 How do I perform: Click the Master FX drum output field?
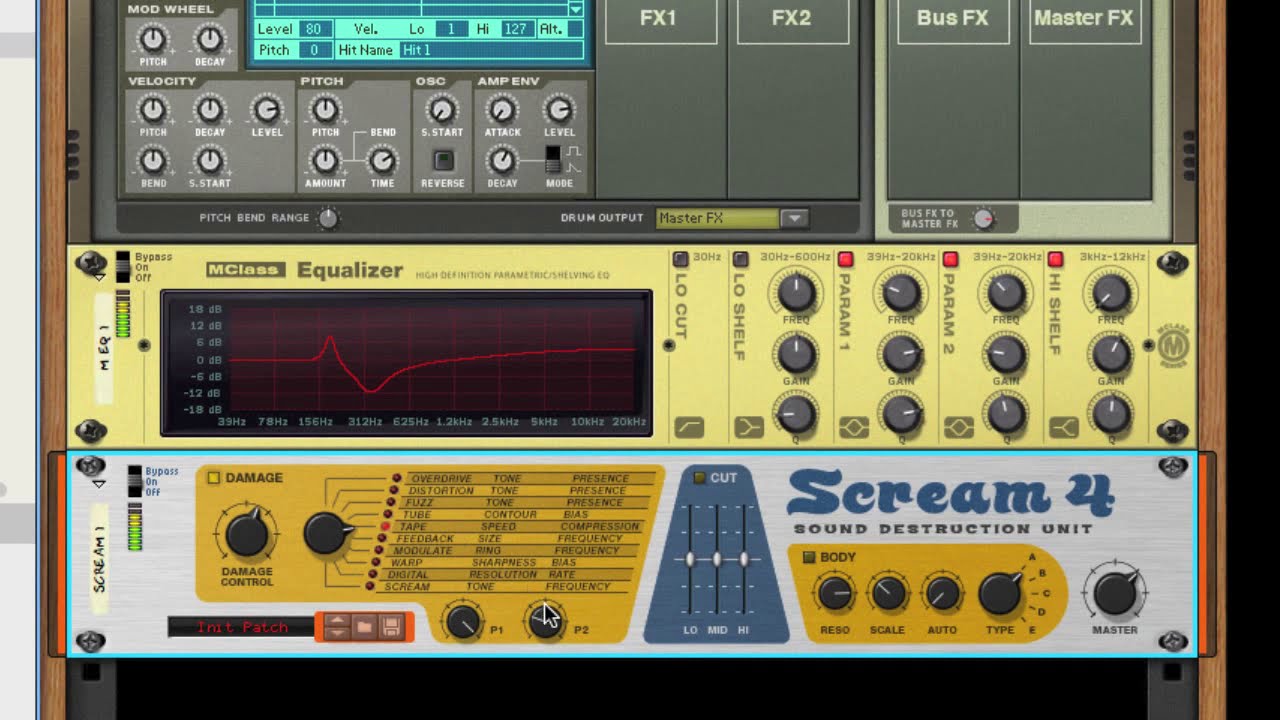(718, 218)
